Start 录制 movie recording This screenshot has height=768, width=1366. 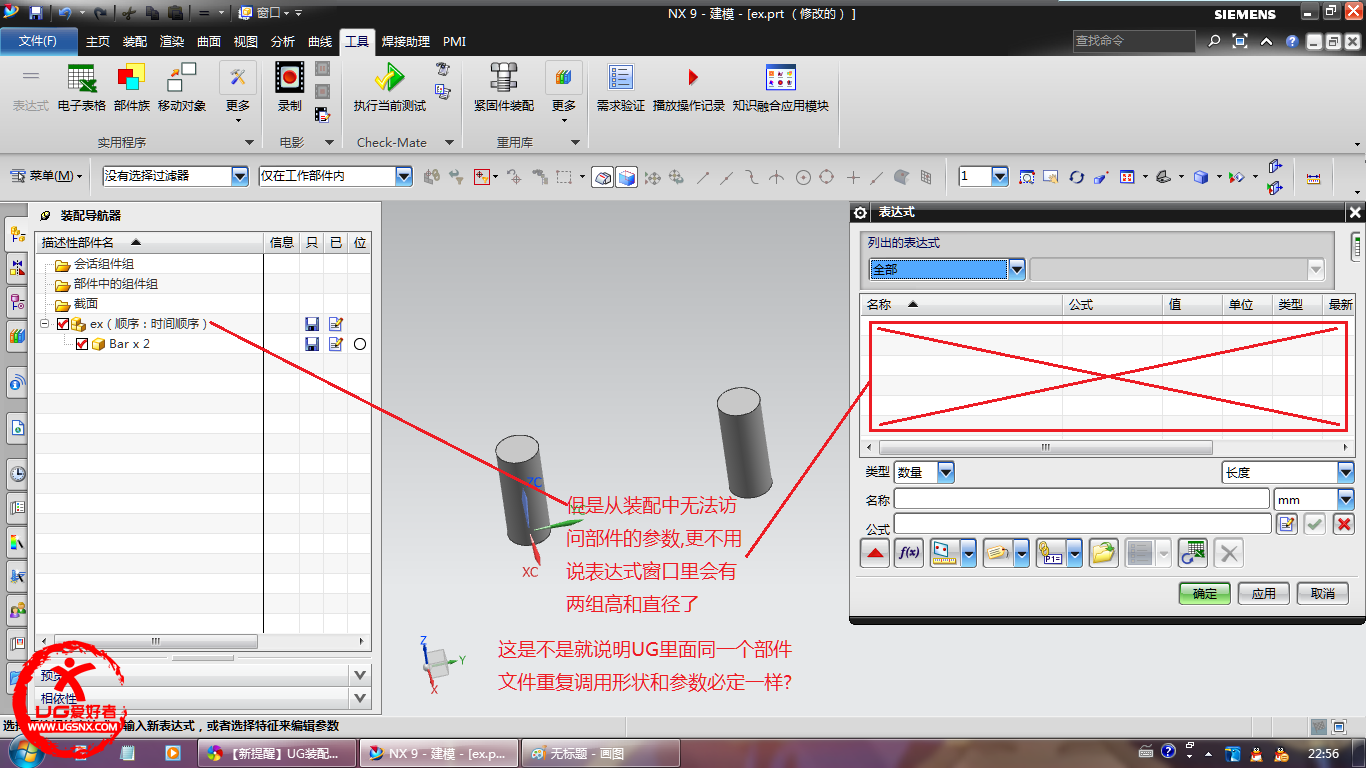[290, 88]
